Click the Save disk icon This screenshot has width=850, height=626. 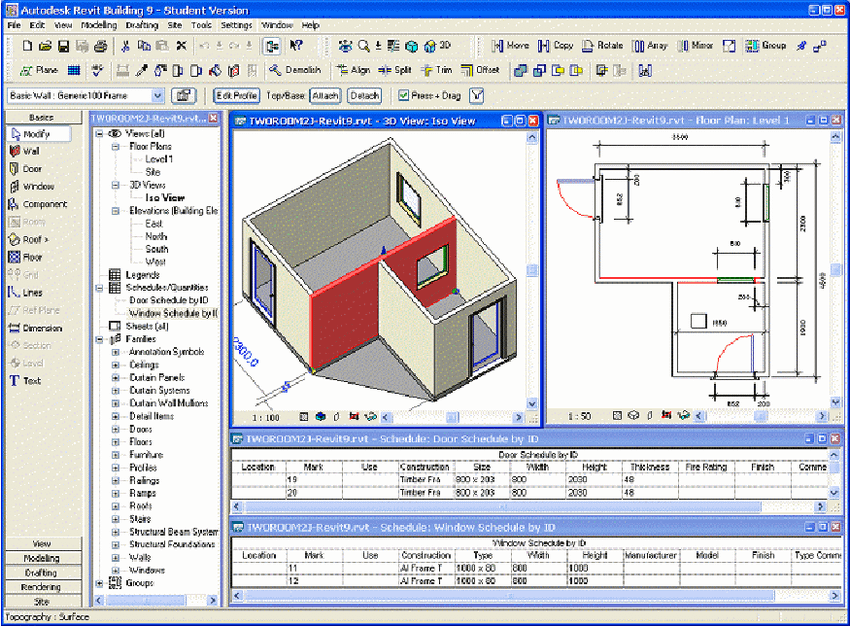(x=63, y=46)
